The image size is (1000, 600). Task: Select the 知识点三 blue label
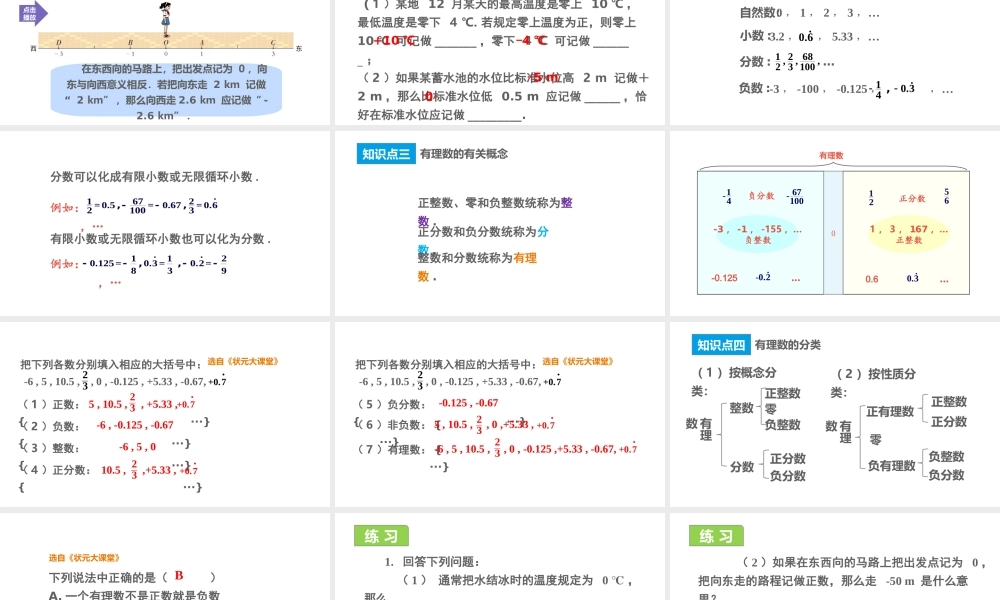[x=386, y=154]
